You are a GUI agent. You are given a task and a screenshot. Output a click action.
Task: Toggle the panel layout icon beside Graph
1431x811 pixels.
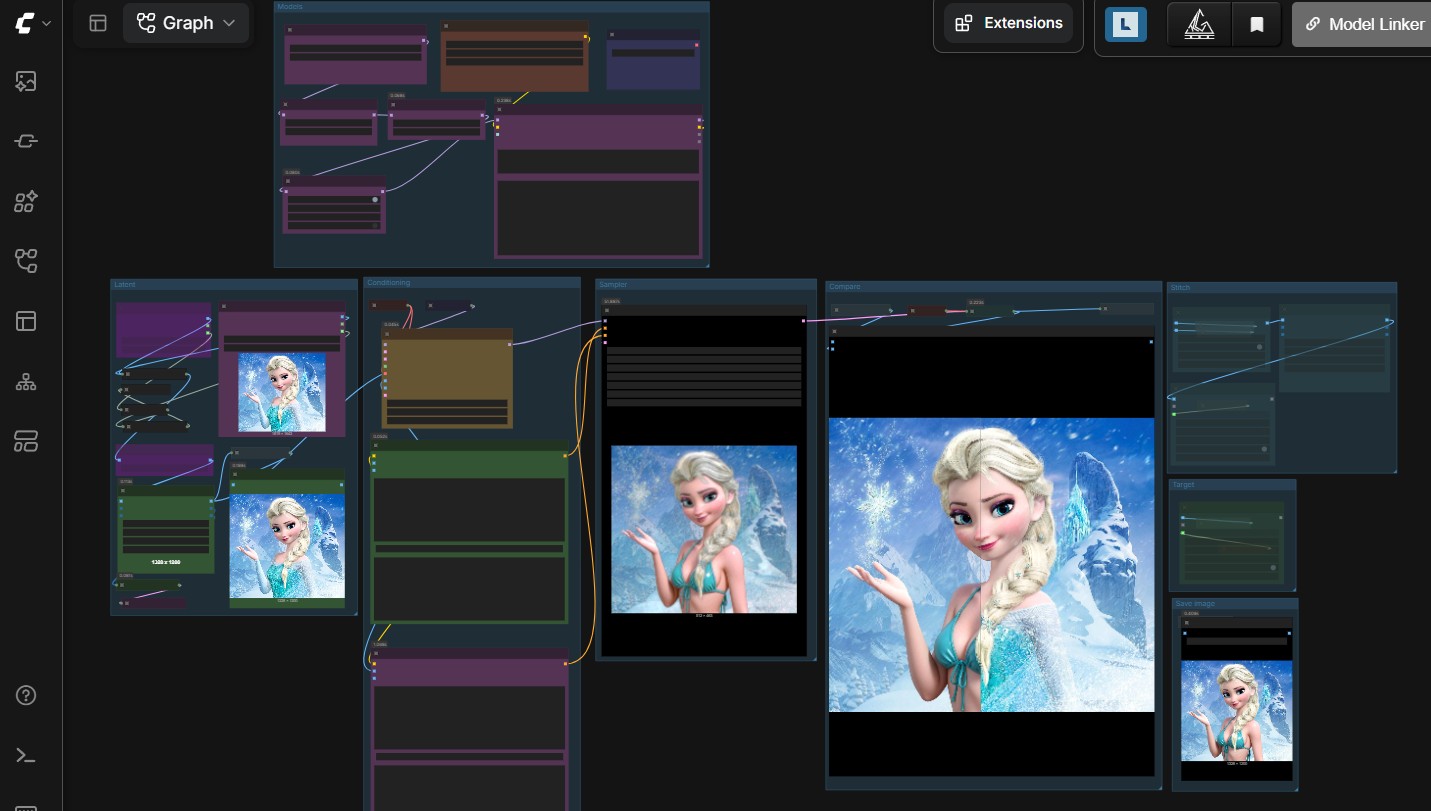98,23
